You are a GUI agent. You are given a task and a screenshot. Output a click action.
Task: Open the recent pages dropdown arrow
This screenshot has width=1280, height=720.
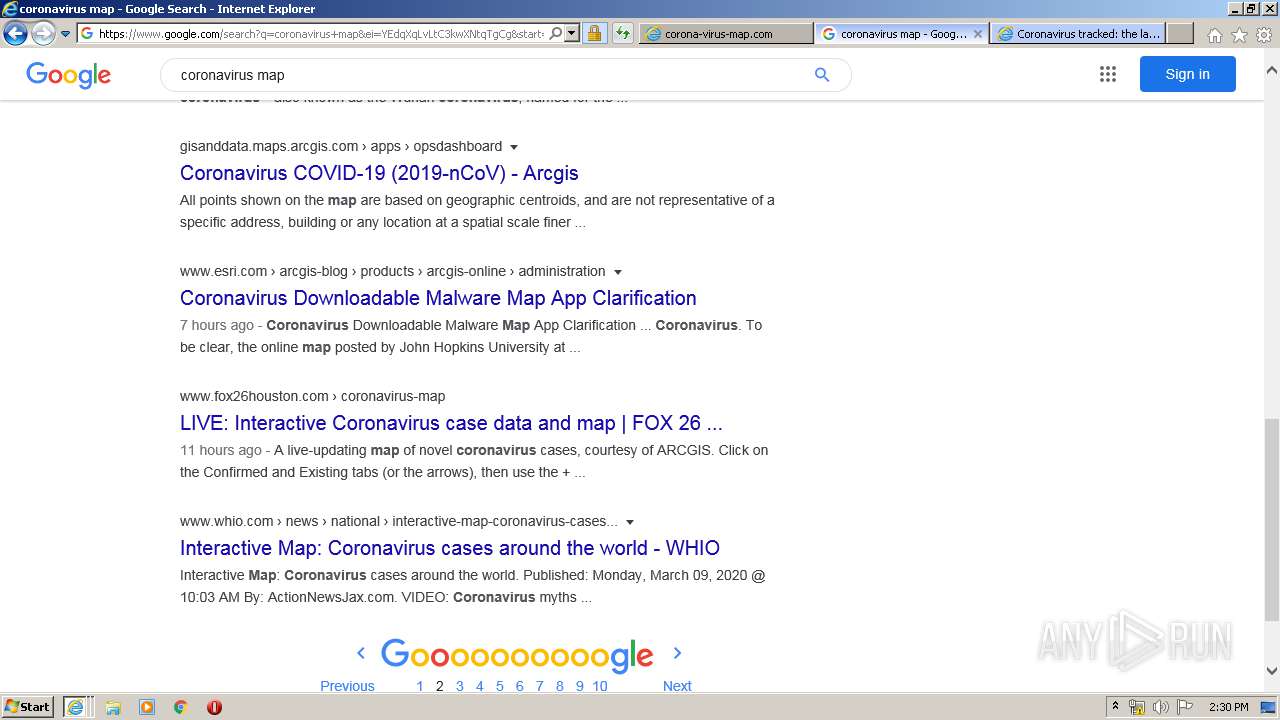coord(66,34)
